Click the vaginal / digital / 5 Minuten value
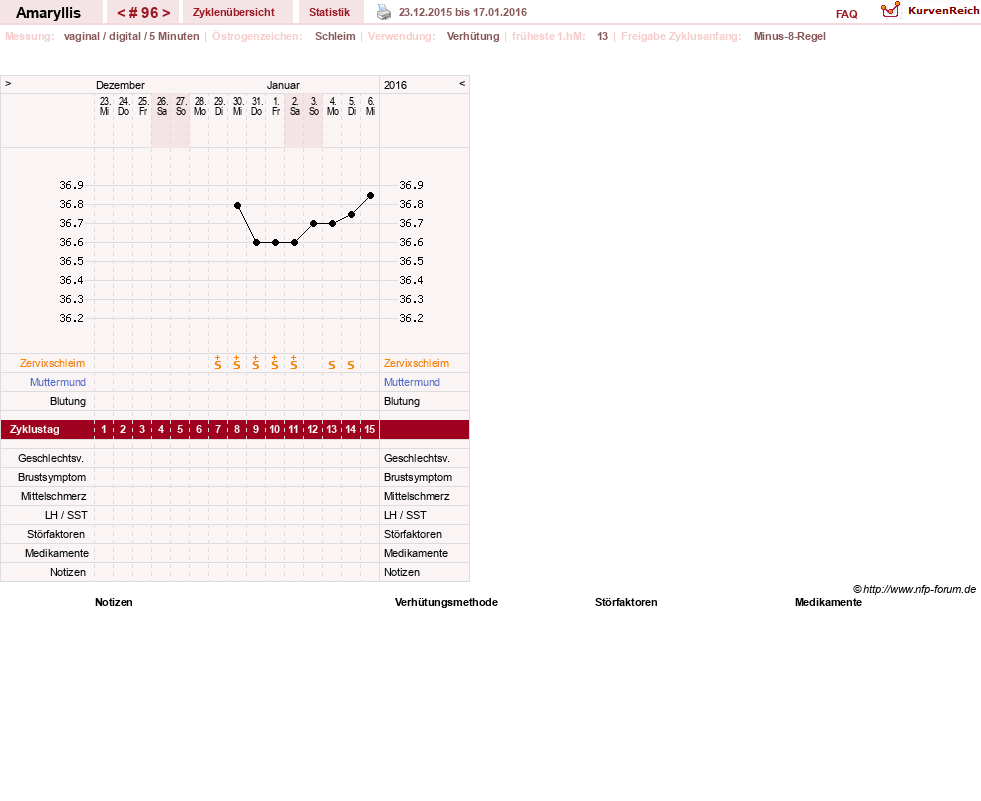This screenshot has width=981, height=801. (x=131, y=36)
